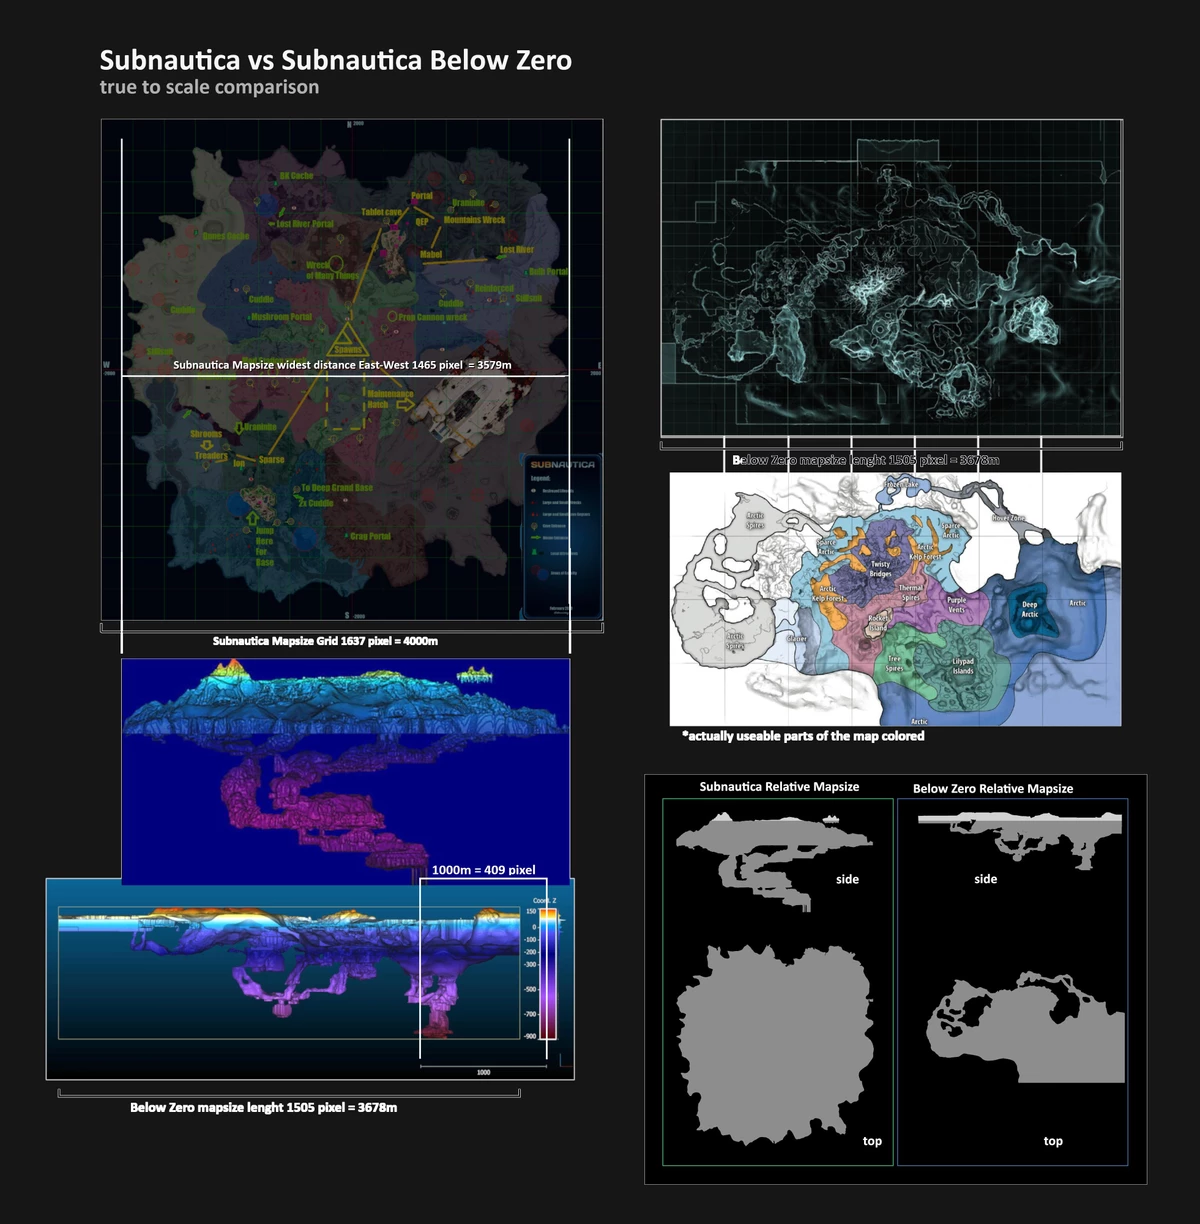Click the title Subnautica vs Subnautica Below Zero
Viewport: 1200px width, 1224px height.
click(x=336, y=60)
